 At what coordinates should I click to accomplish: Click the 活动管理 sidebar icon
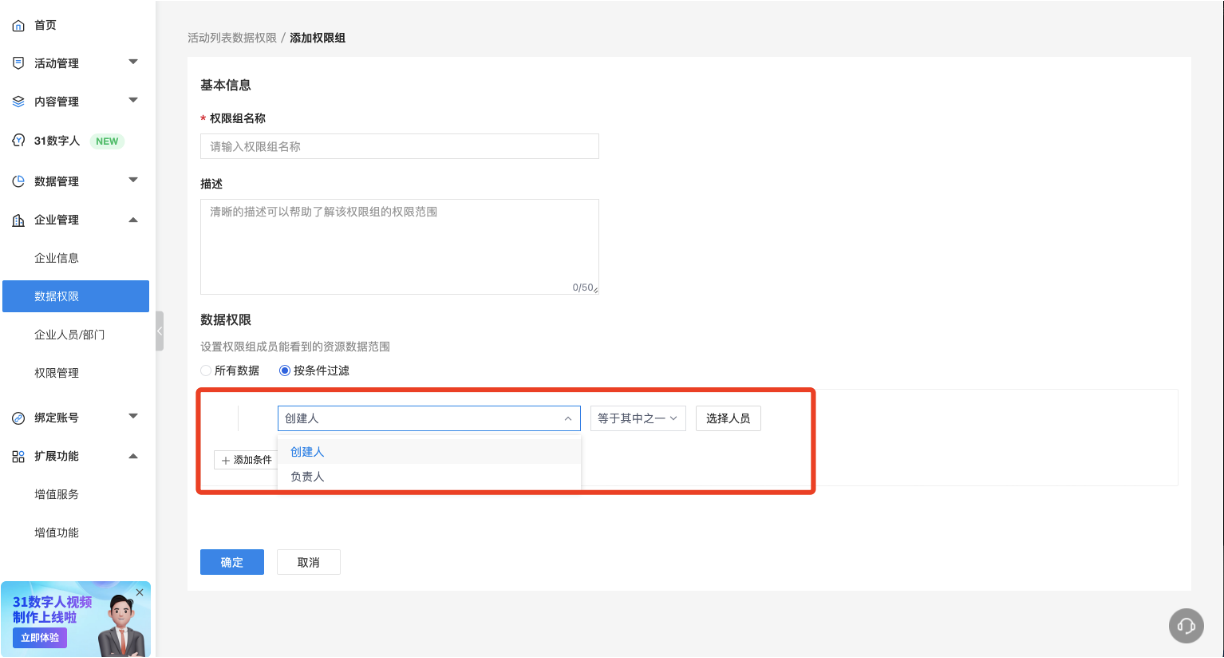(x=18, y=63)
